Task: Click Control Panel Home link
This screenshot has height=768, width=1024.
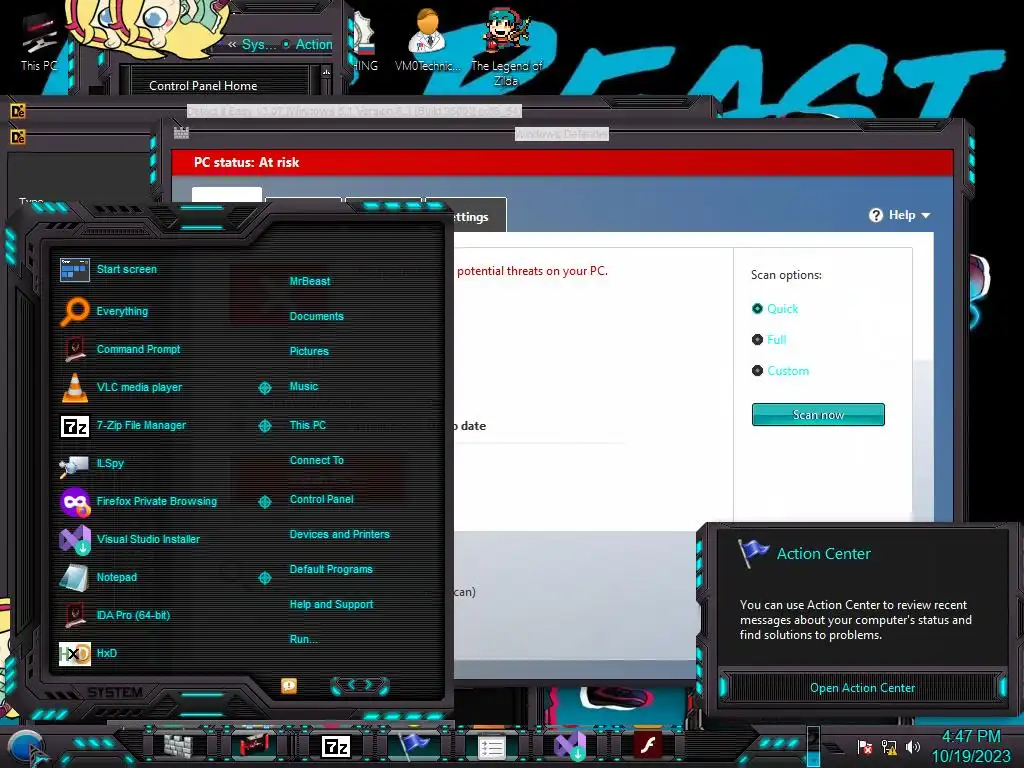Action: [x=203, y=86]
